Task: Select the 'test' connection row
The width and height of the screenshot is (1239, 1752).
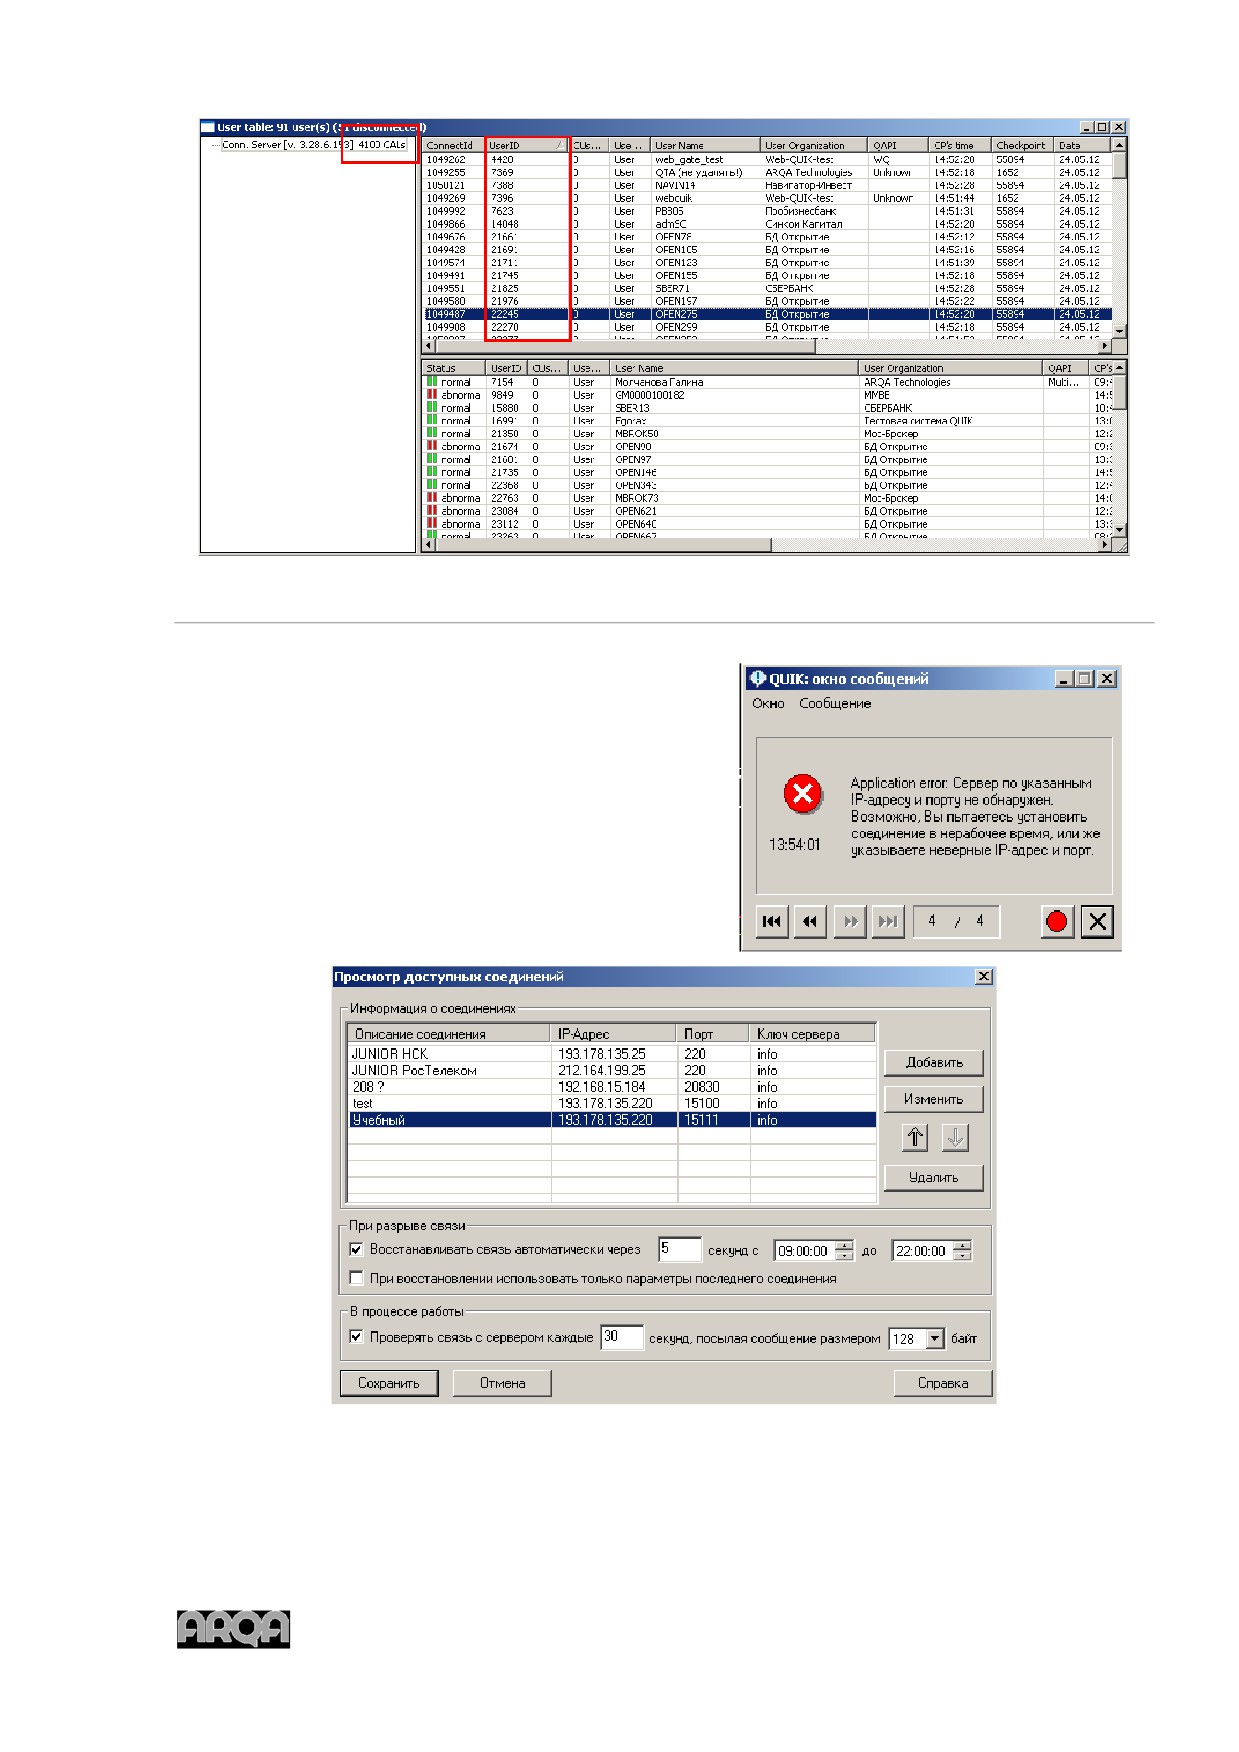Action: (x=612, y=1104)
